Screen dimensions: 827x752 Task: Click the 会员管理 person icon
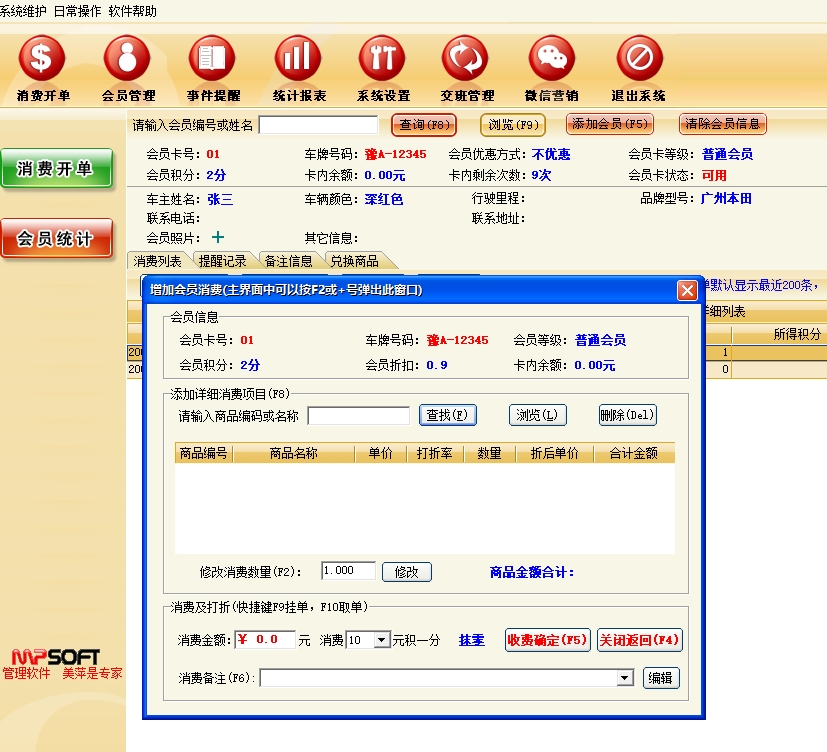(127, 59)
